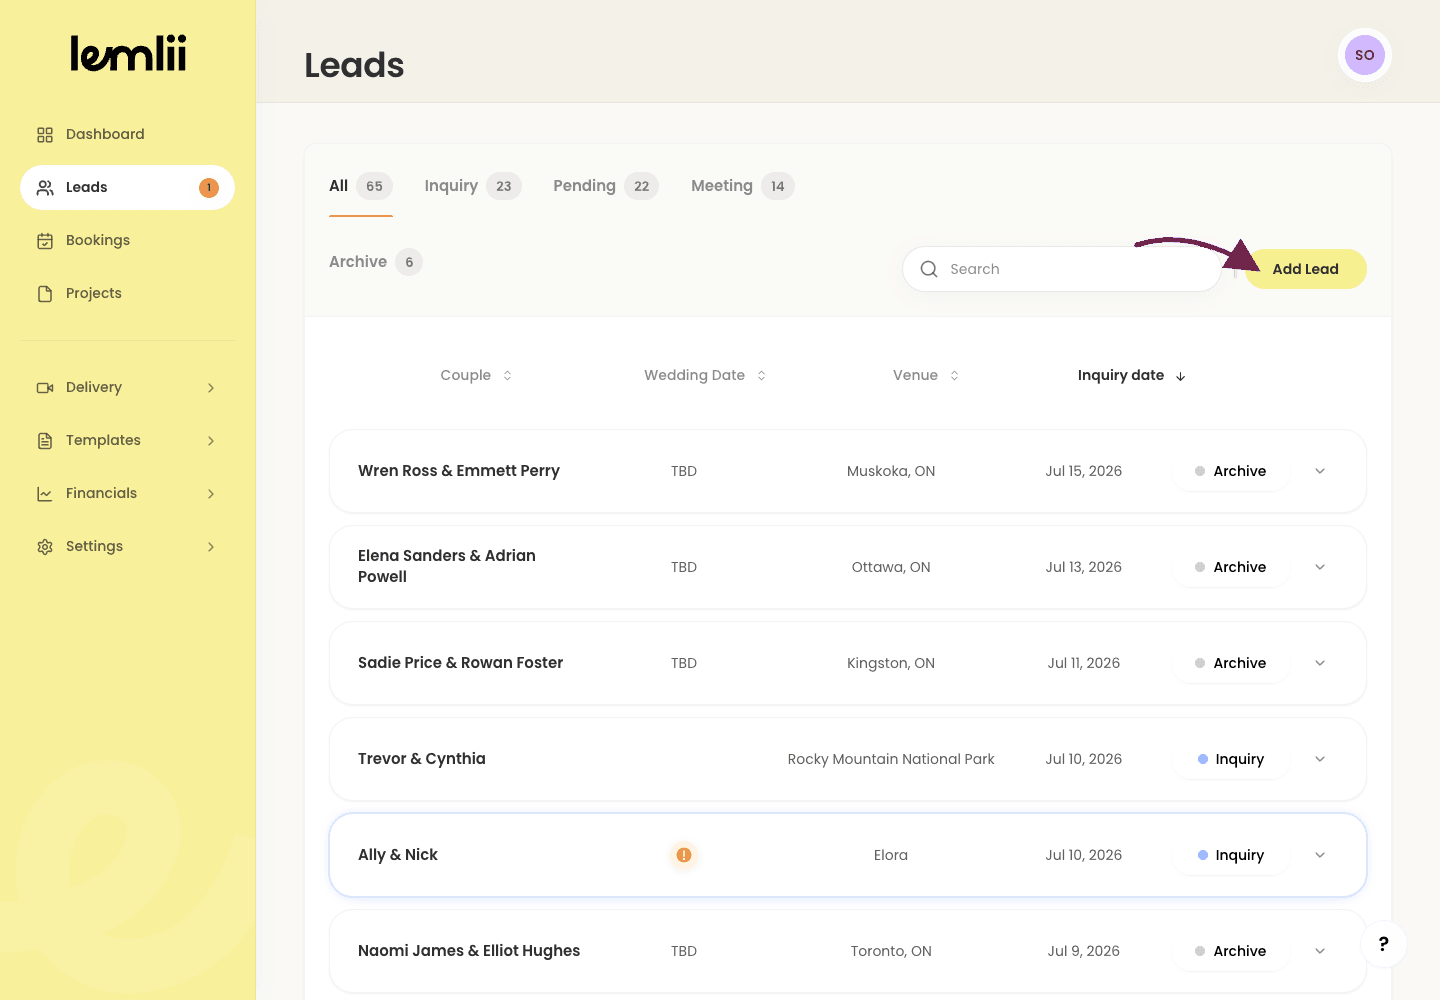Click the Financials chart icon

(x=45, y=493)
